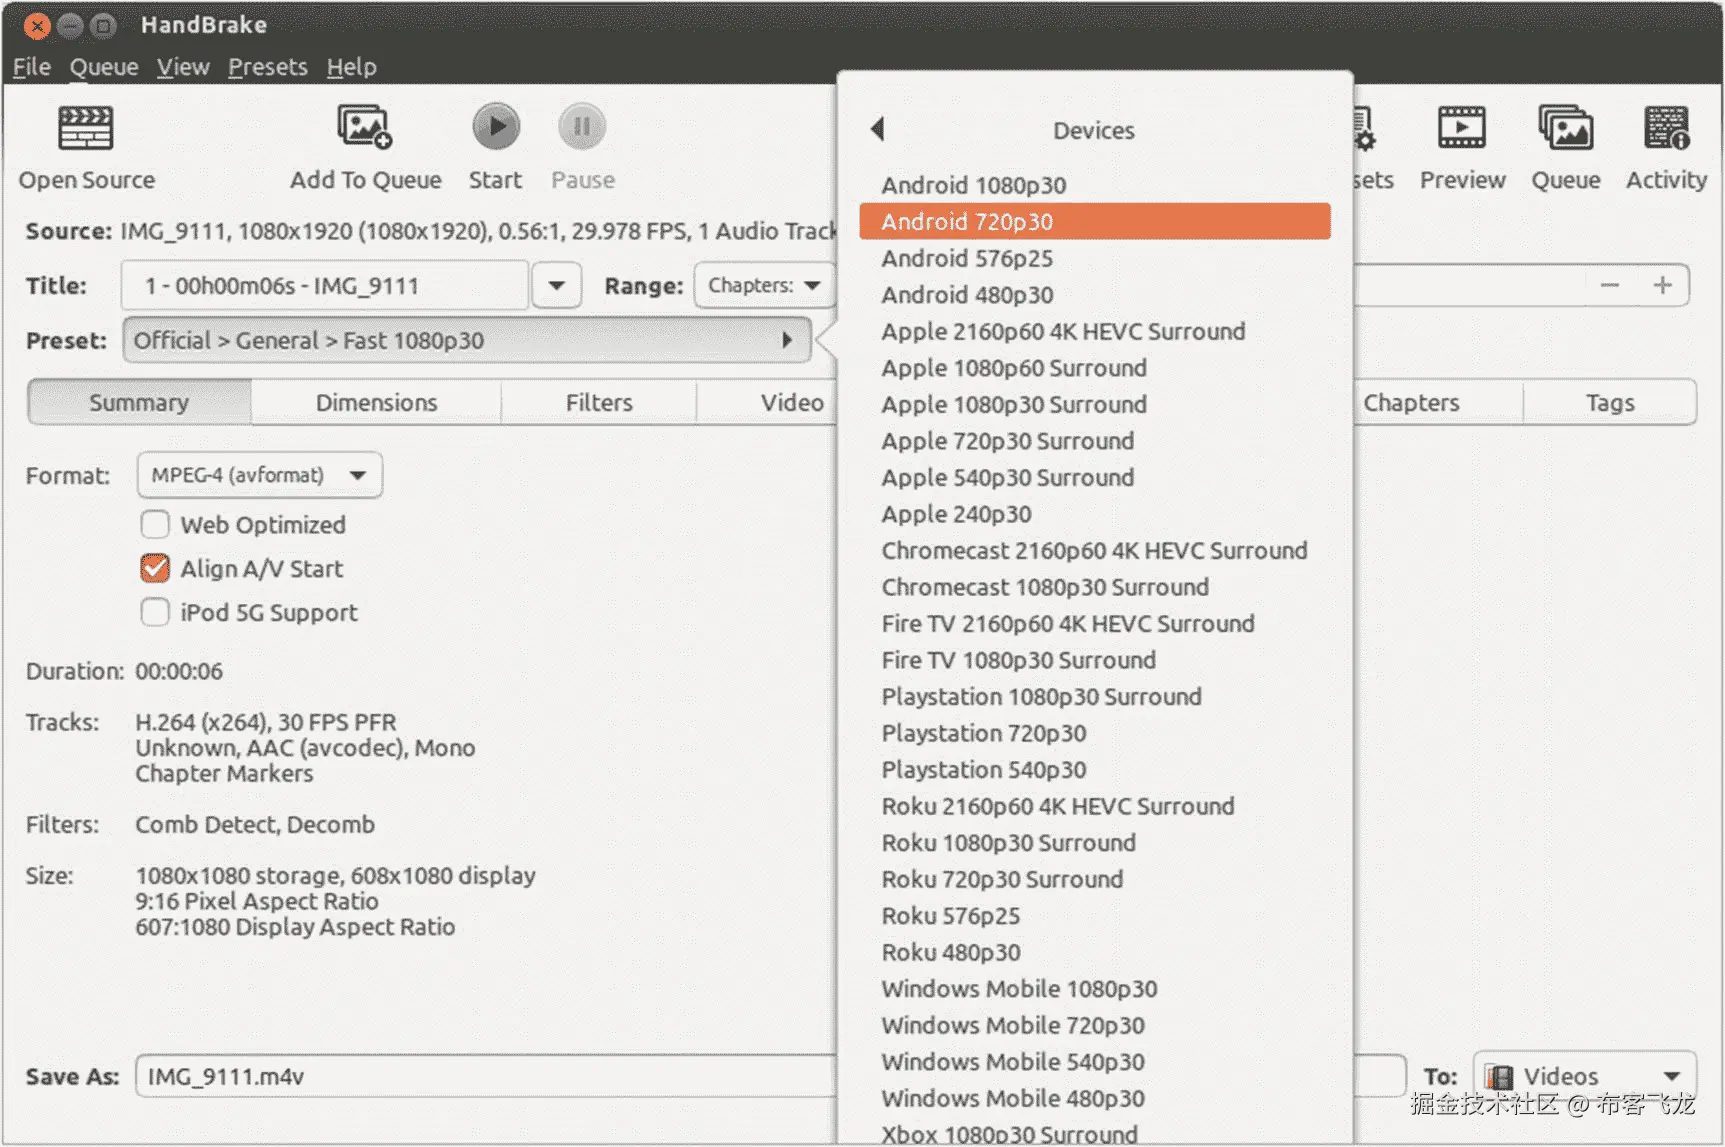Choose the Windows Mobile 540p30 preset
This screenshot has height=1147, width=1725.
[1095, 1061]
